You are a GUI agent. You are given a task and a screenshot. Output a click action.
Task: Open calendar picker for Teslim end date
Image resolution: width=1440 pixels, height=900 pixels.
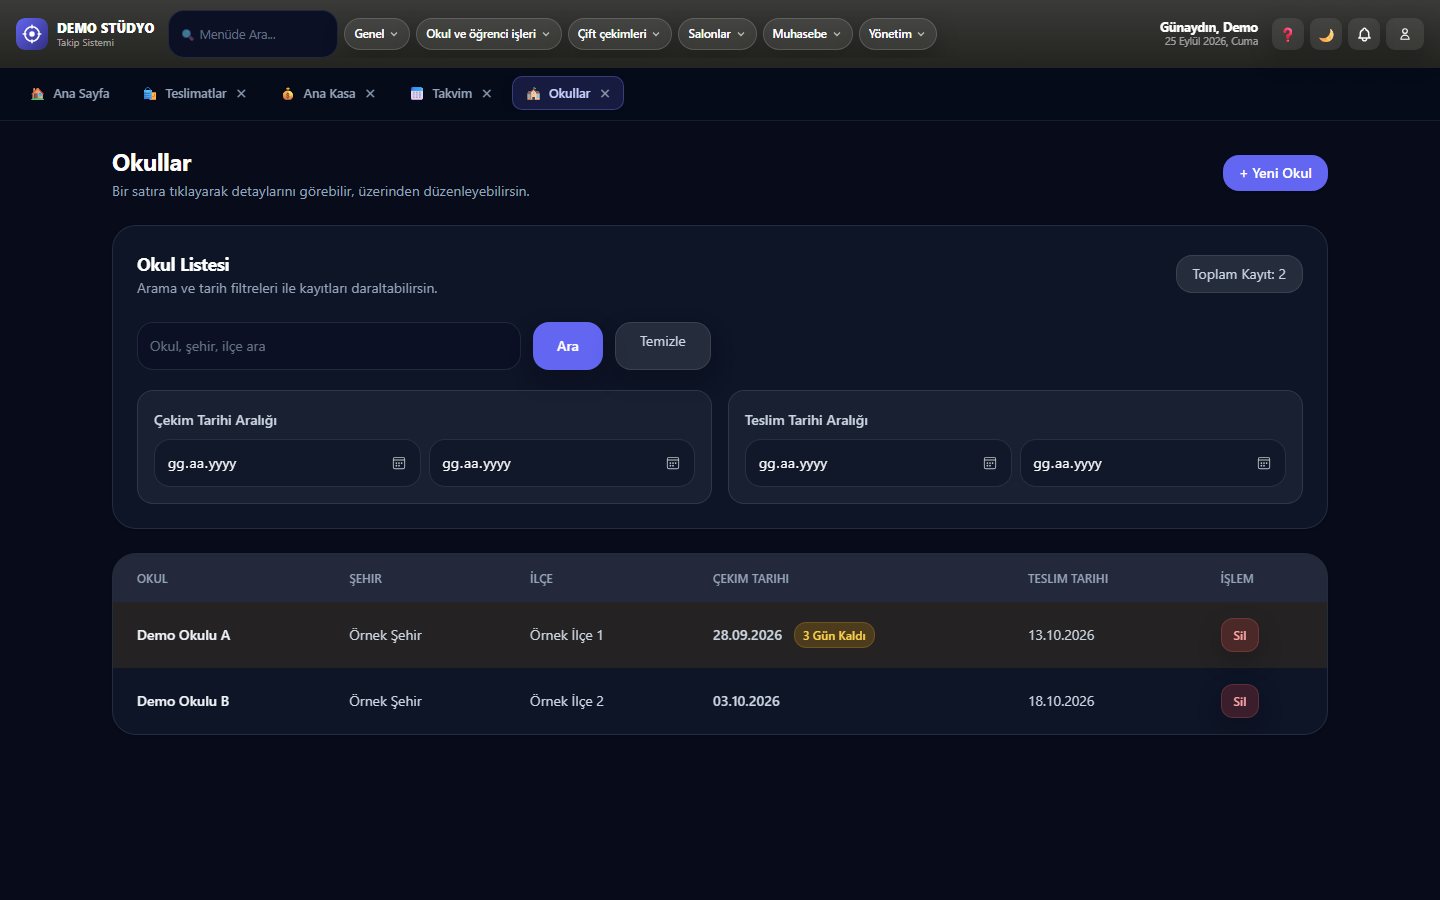(1264, 463)
